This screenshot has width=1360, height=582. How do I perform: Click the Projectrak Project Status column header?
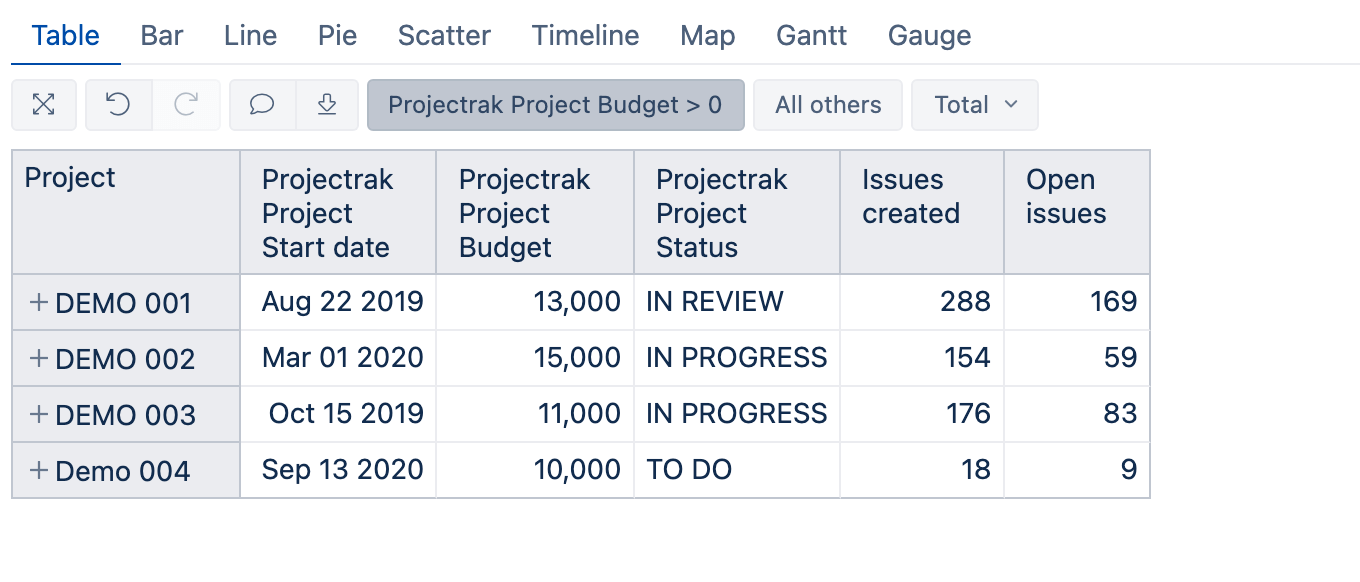[737, 212]
